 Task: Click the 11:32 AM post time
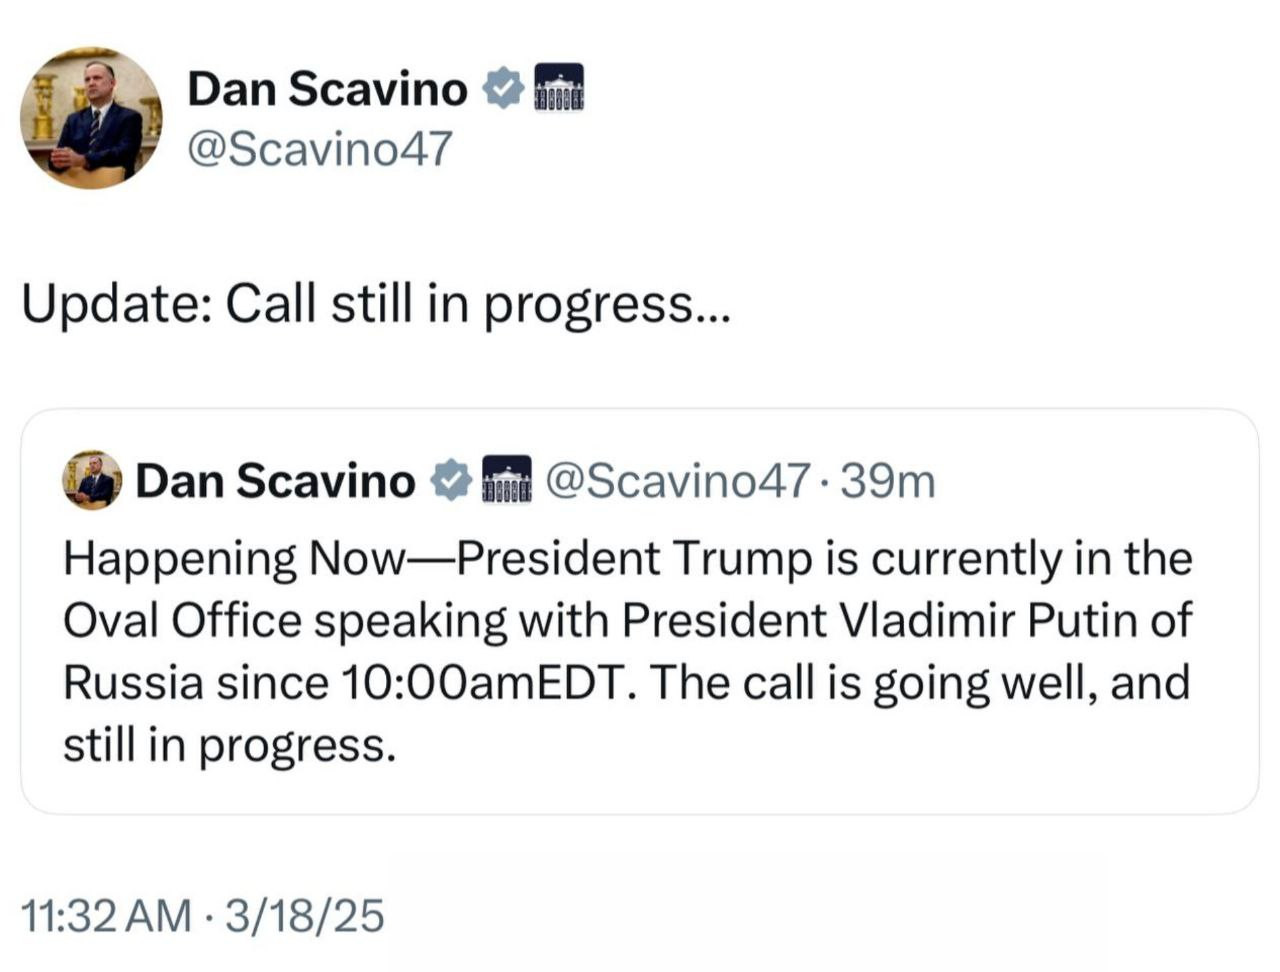(105, 915)
